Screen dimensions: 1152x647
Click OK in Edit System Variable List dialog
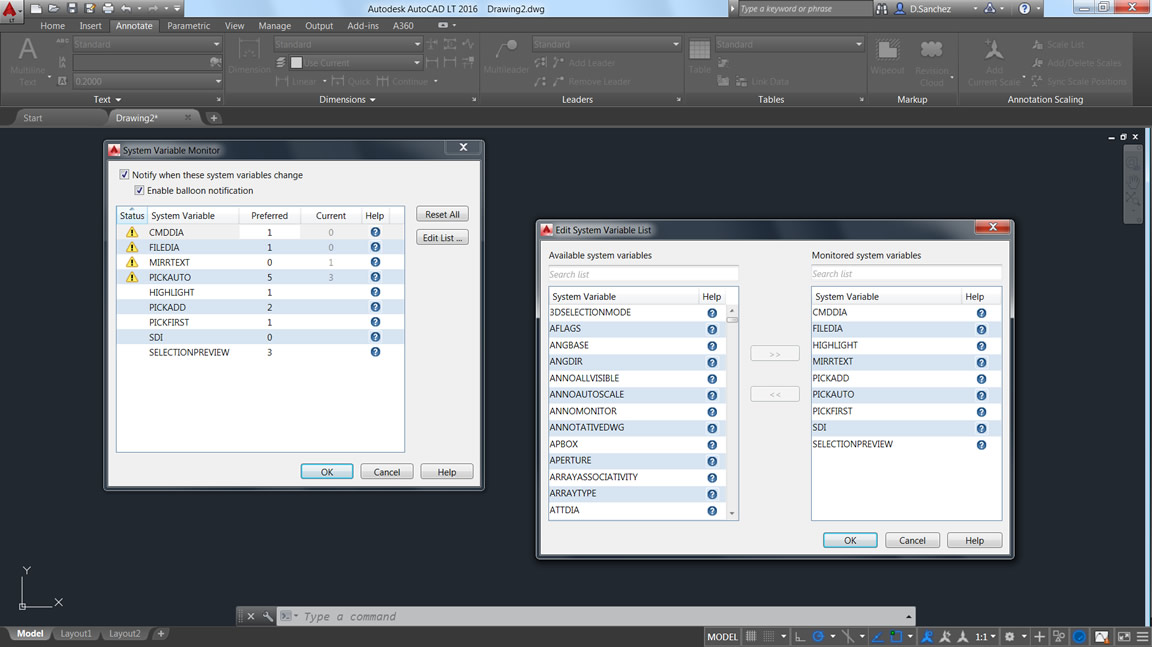click(x=849, y=540)
